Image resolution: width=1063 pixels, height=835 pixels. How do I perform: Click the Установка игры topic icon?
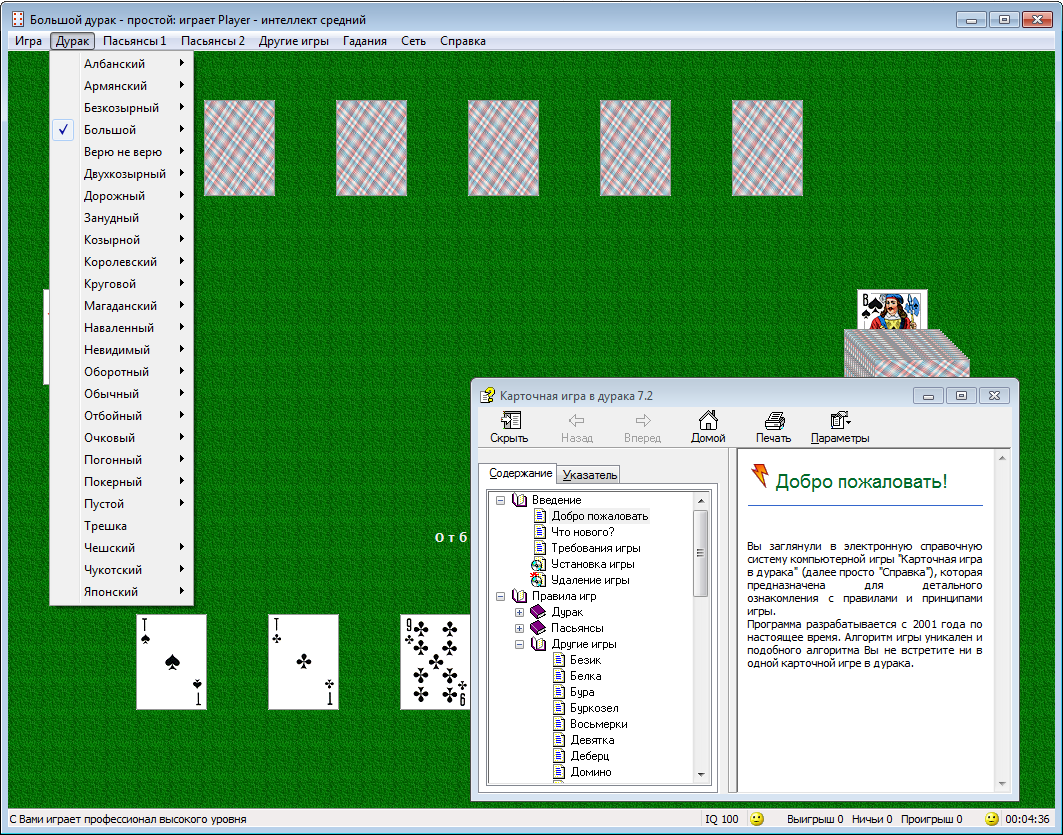coord(538,564)
